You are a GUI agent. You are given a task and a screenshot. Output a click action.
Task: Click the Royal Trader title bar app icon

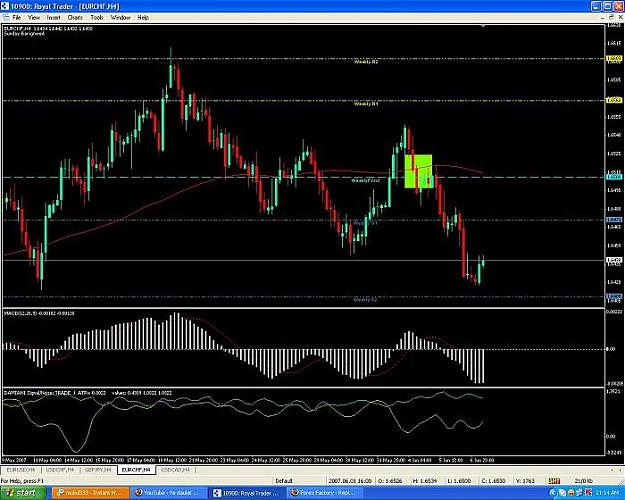(x=4, y=6)
